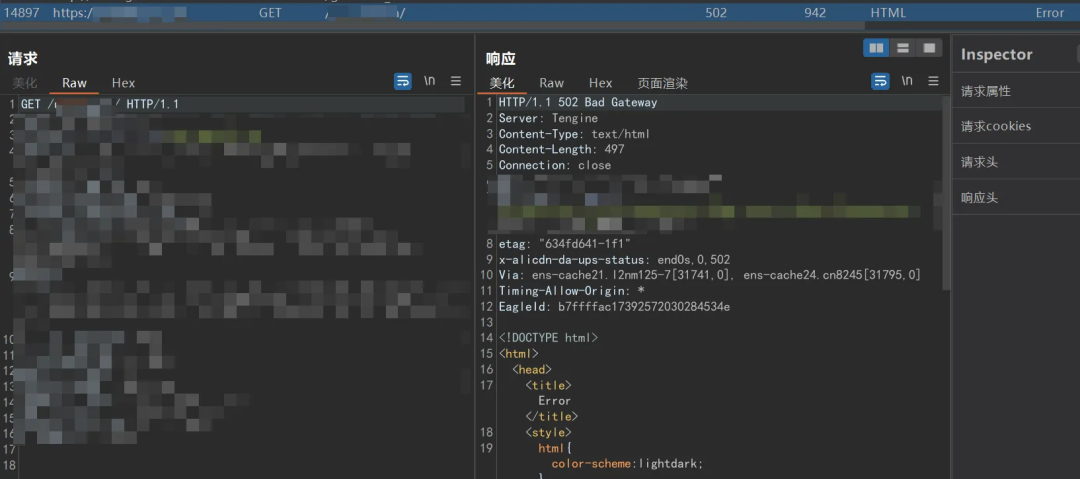Click the color-scheme:lightdark line
Viewport: 1080px width, 479px height.
[627, 464]
